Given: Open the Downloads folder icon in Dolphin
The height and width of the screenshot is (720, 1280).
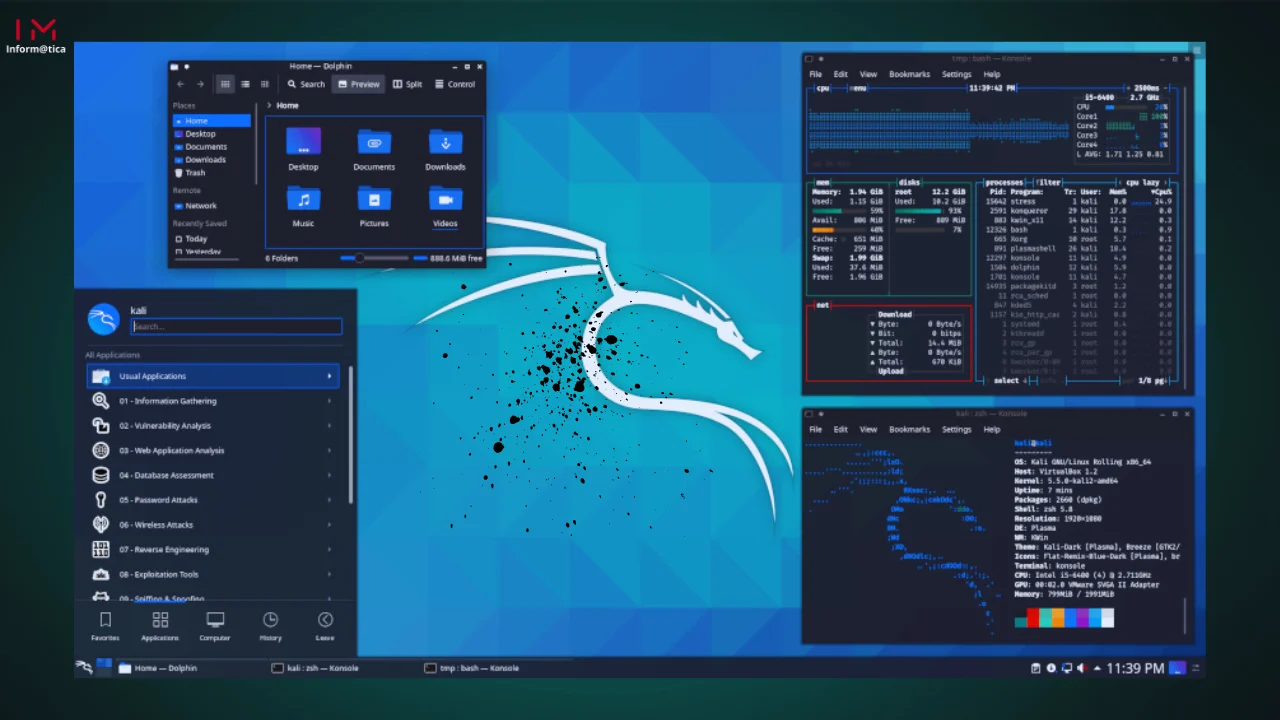Looking at the screenshot, I should click(445, 142).
